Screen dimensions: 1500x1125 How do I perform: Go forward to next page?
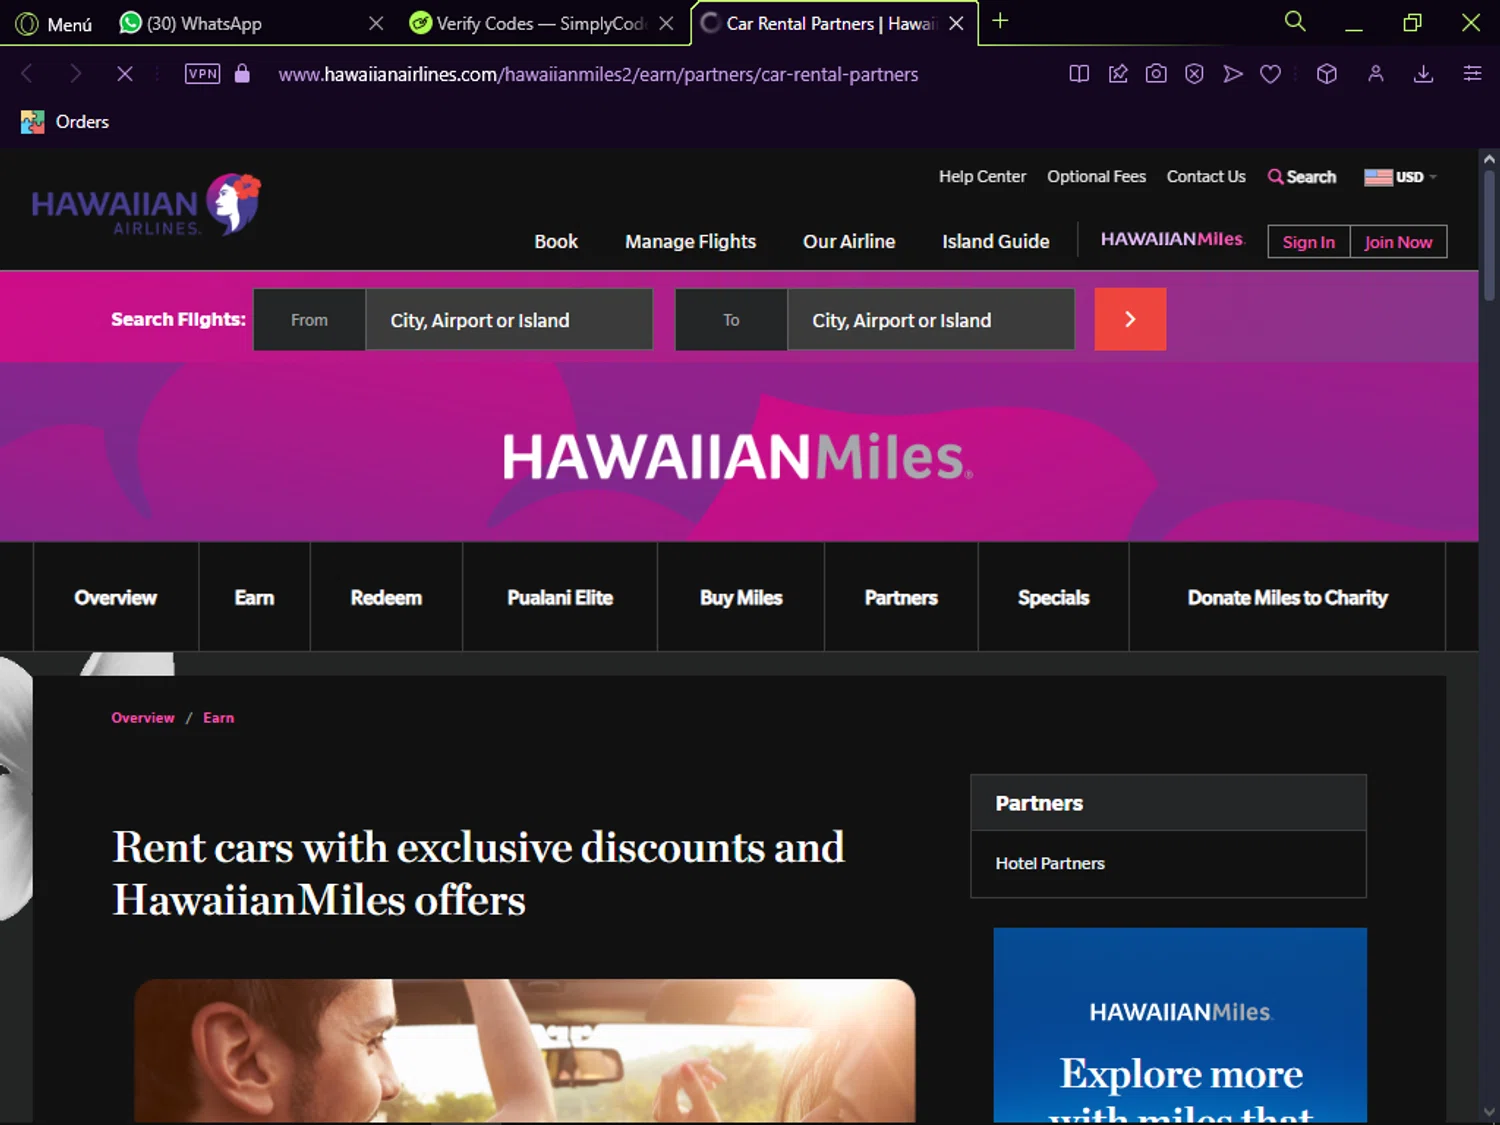point(75,74)
